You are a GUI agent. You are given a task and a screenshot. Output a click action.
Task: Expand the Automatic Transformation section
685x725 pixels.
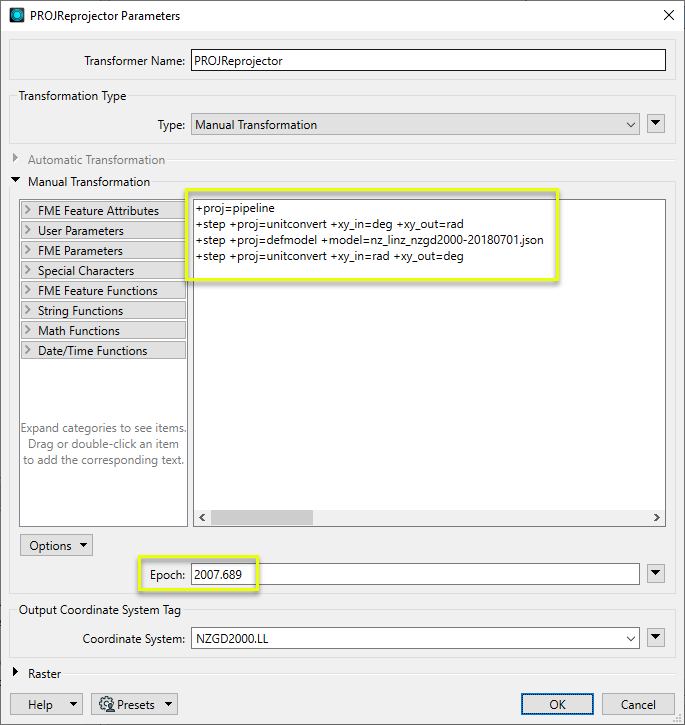15,160
